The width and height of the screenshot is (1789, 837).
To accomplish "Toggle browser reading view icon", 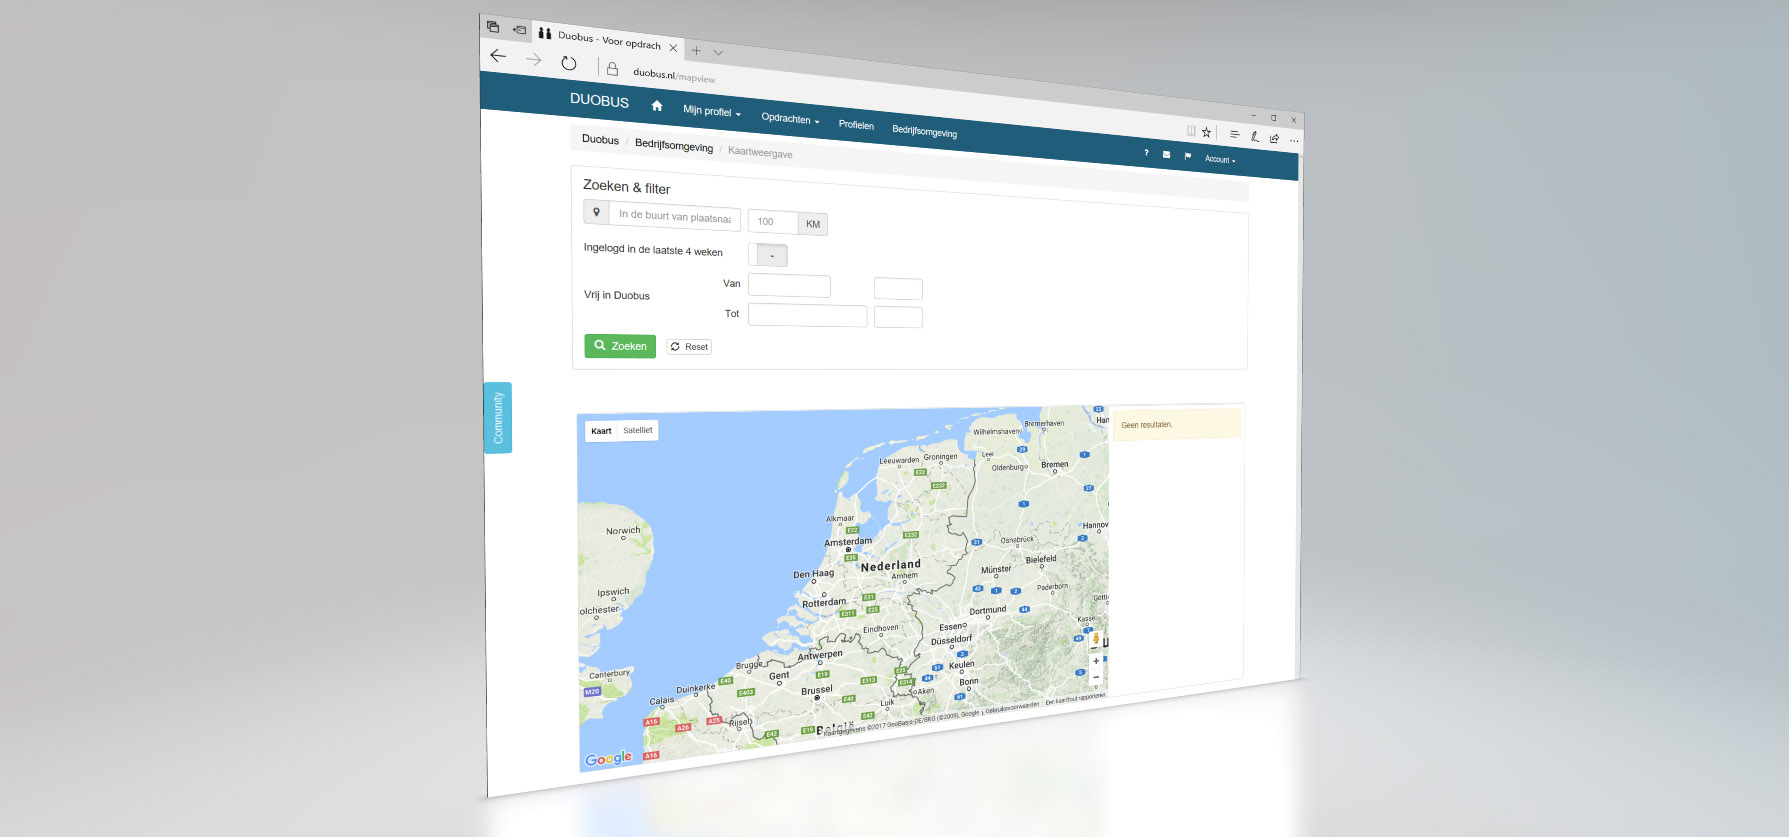I will [1191, 131].
